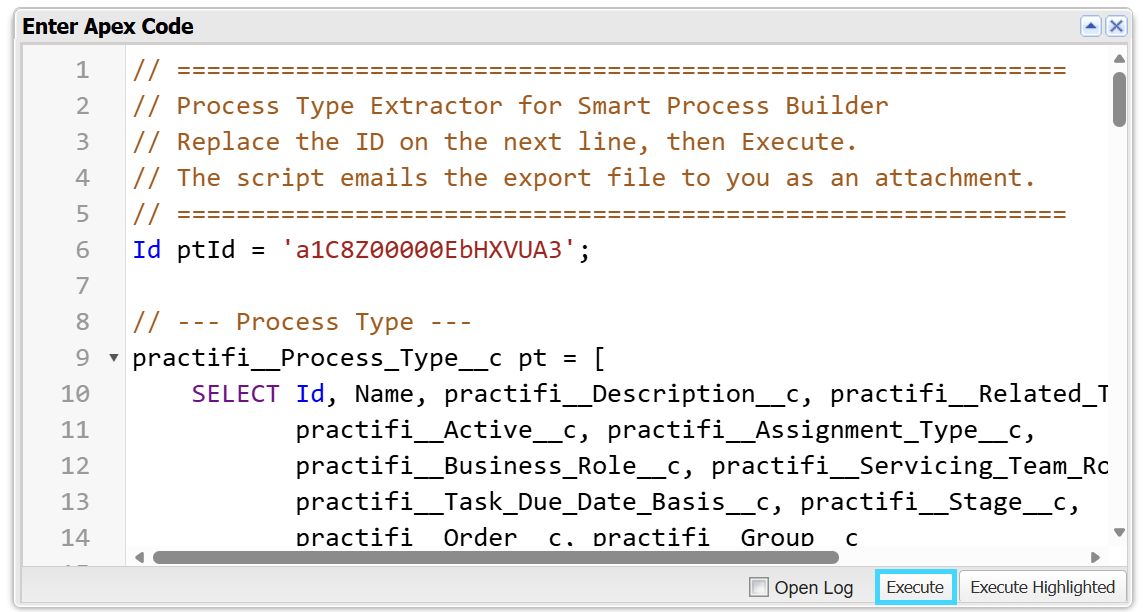Click the 'Enter Apex Code' window title
Screen dimensions: 1143x612
tap(108, 26)
